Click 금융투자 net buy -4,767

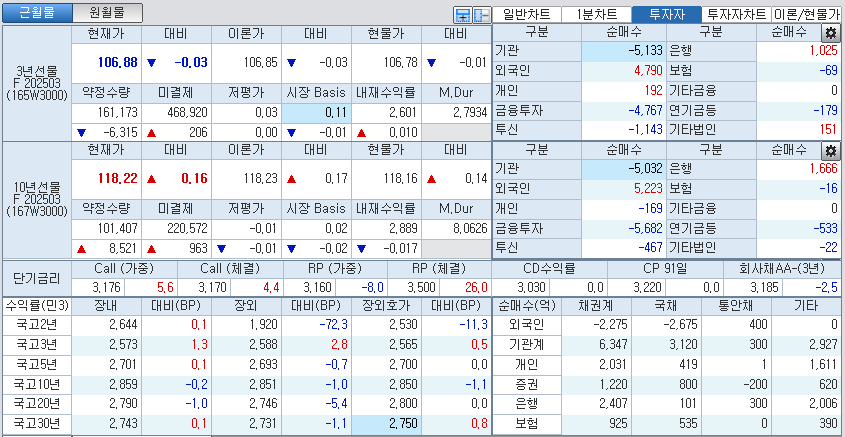point(645,110)
